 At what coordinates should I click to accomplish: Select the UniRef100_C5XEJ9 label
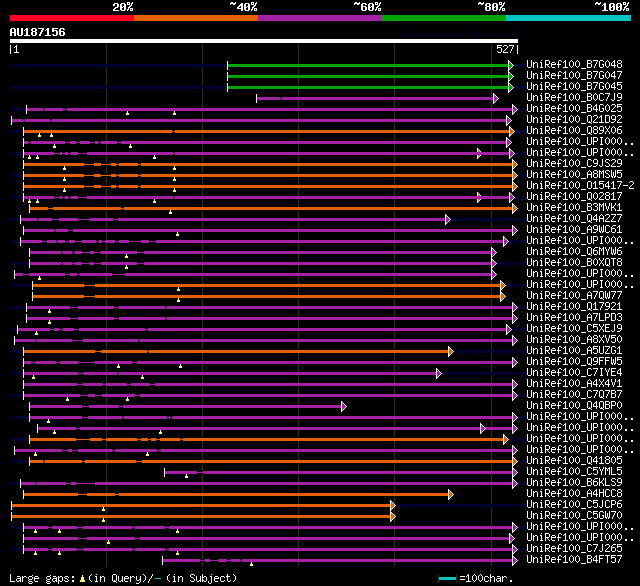coord(574,329)
